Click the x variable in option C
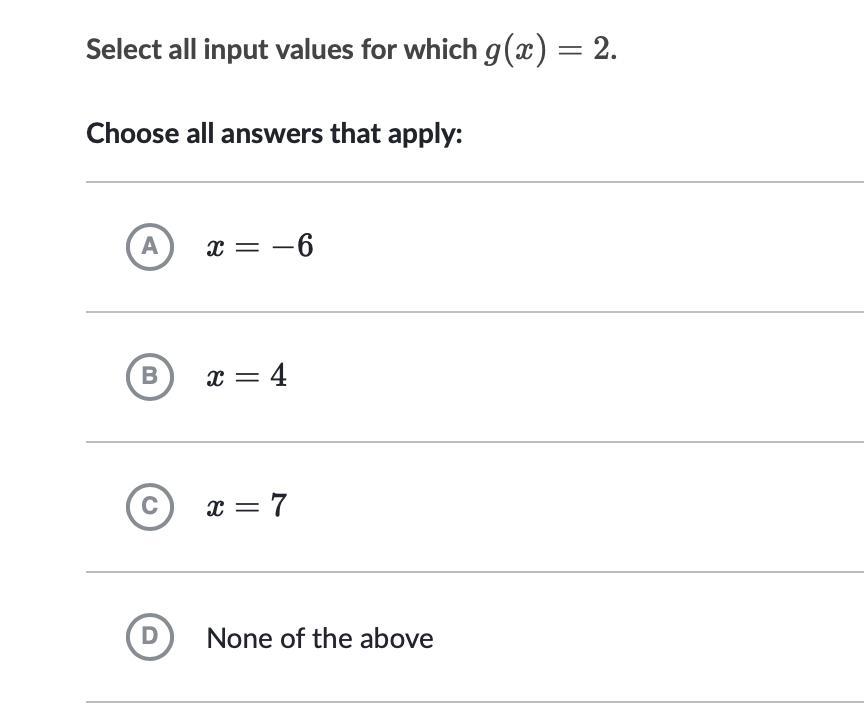864x714 pixels. (214, 508)
